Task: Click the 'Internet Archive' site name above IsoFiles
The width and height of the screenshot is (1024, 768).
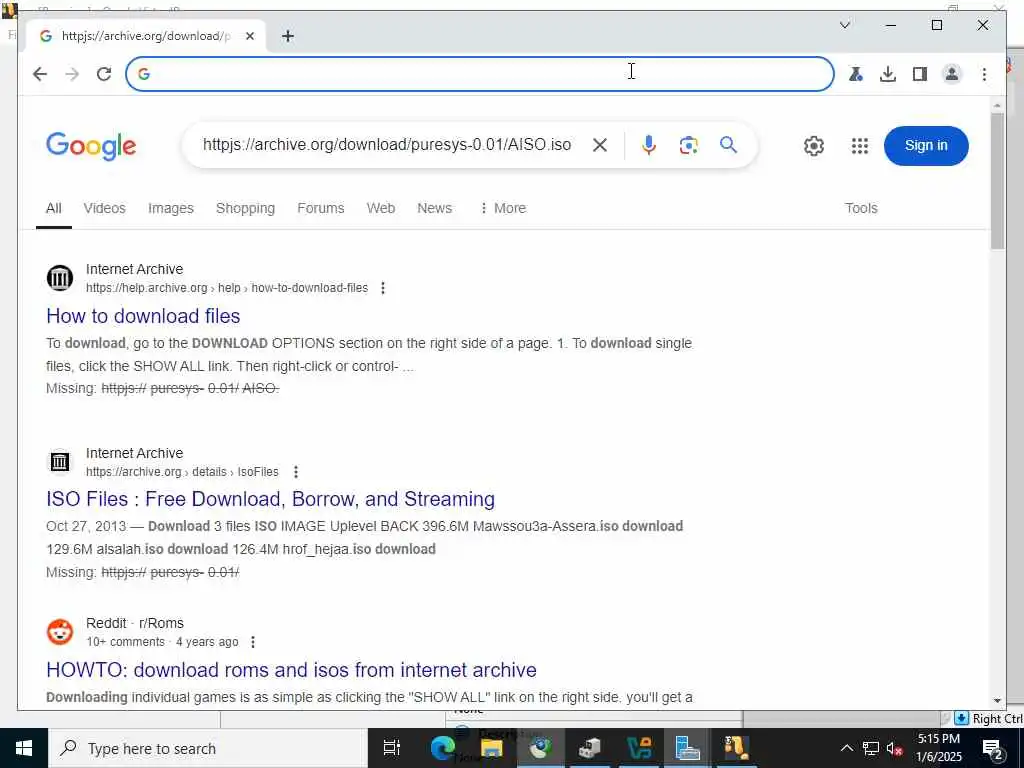Action: point(135,453)
